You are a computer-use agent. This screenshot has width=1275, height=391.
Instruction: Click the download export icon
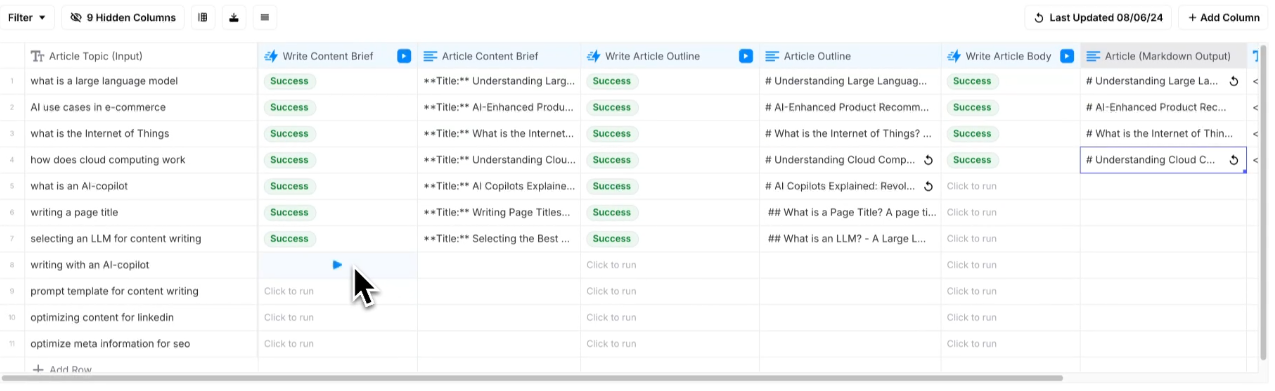pyautogui.click(x=234, y=17)
